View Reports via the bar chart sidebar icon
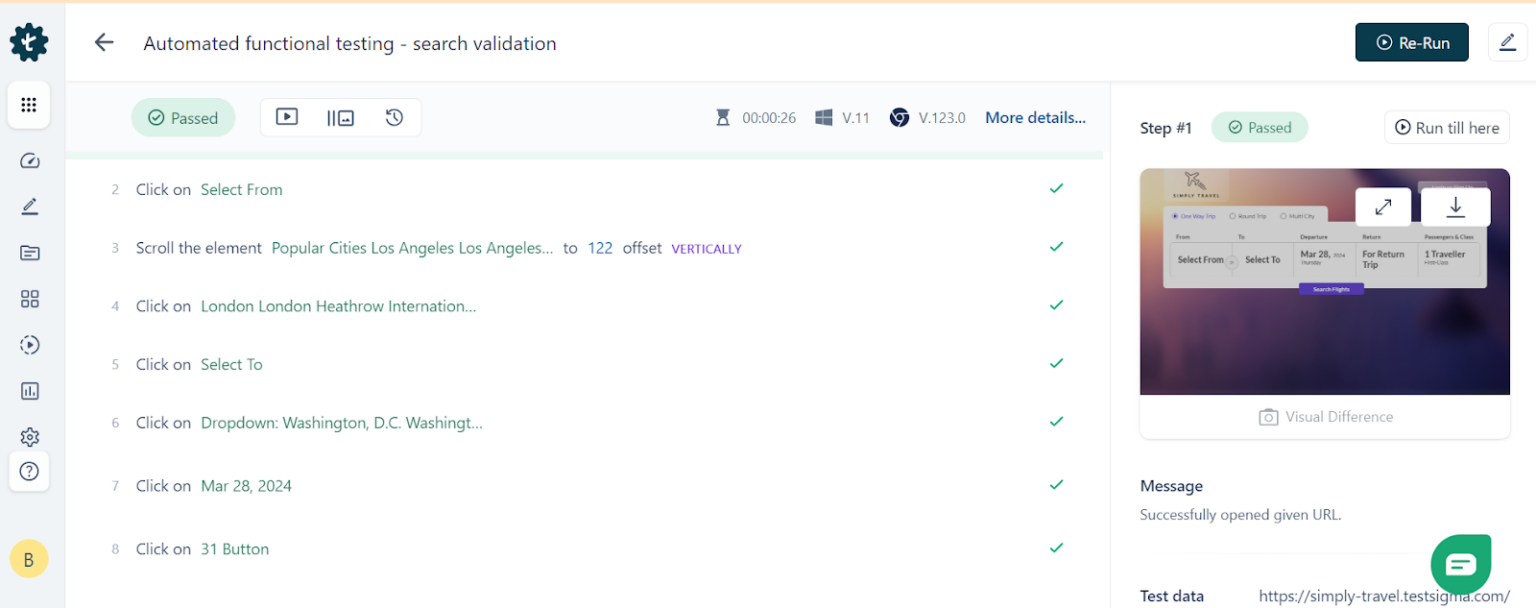Image resolution: width=1536 pixels, height=608 pixels. [29, 390]
